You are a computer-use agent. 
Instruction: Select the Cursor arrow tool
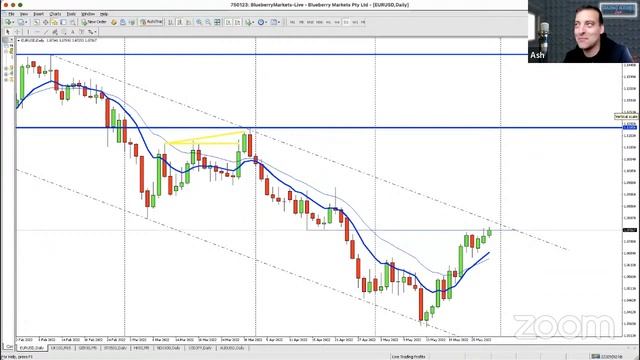pyautogui.click(x=8, y=32)
